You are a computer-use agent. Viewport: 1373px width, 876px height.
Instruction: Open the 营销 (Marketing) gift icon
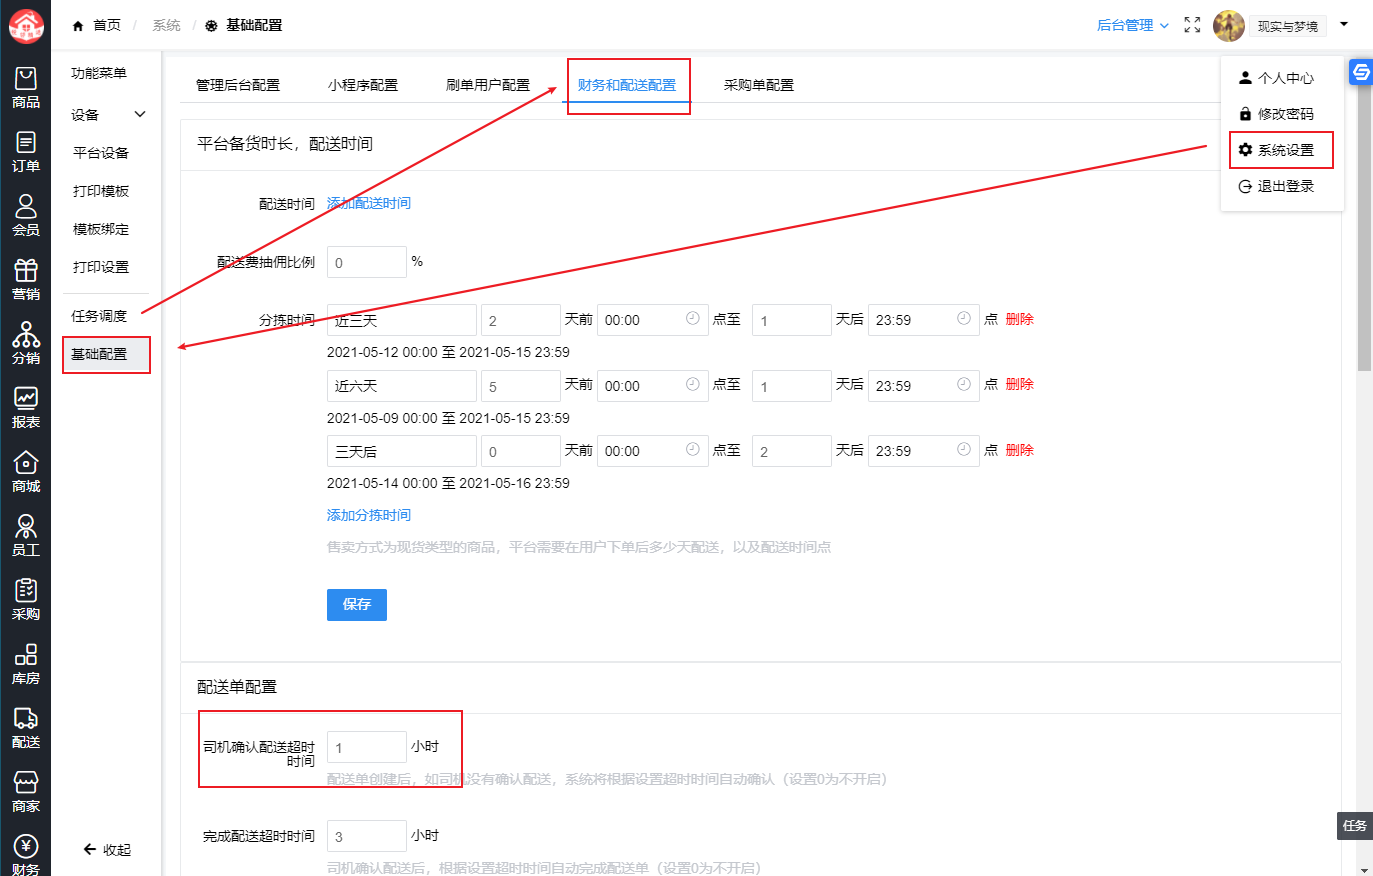coord(26,279)
